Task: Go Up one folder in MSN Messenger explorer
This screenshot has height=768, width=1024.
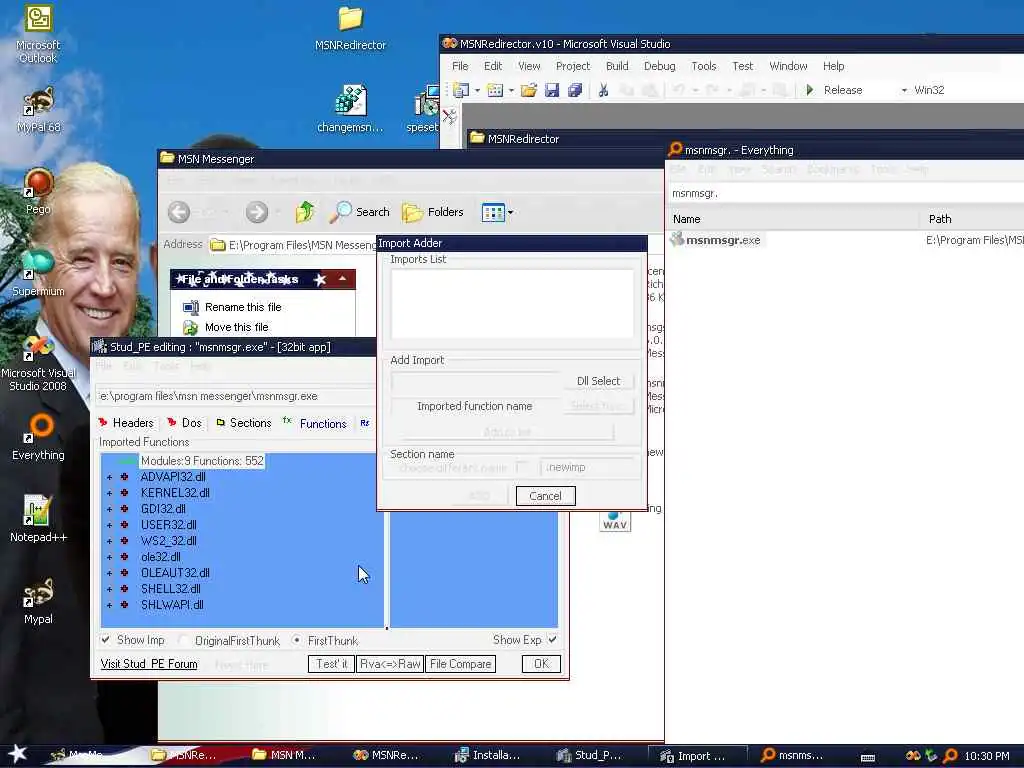Action: click(x=304, y=212)
